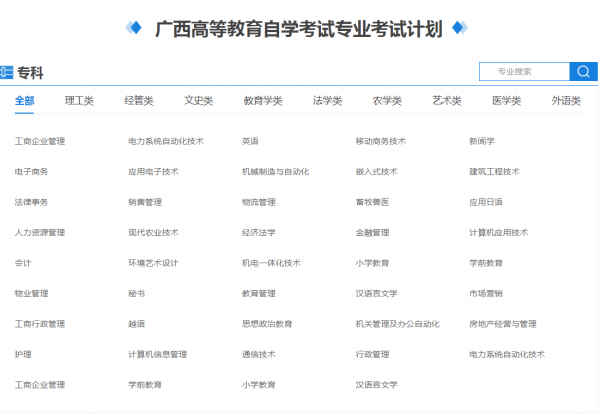Viewport: 600px width, 416px height.
Task: Open the 房地产经营与管理 major link
Action: (503, 324)
